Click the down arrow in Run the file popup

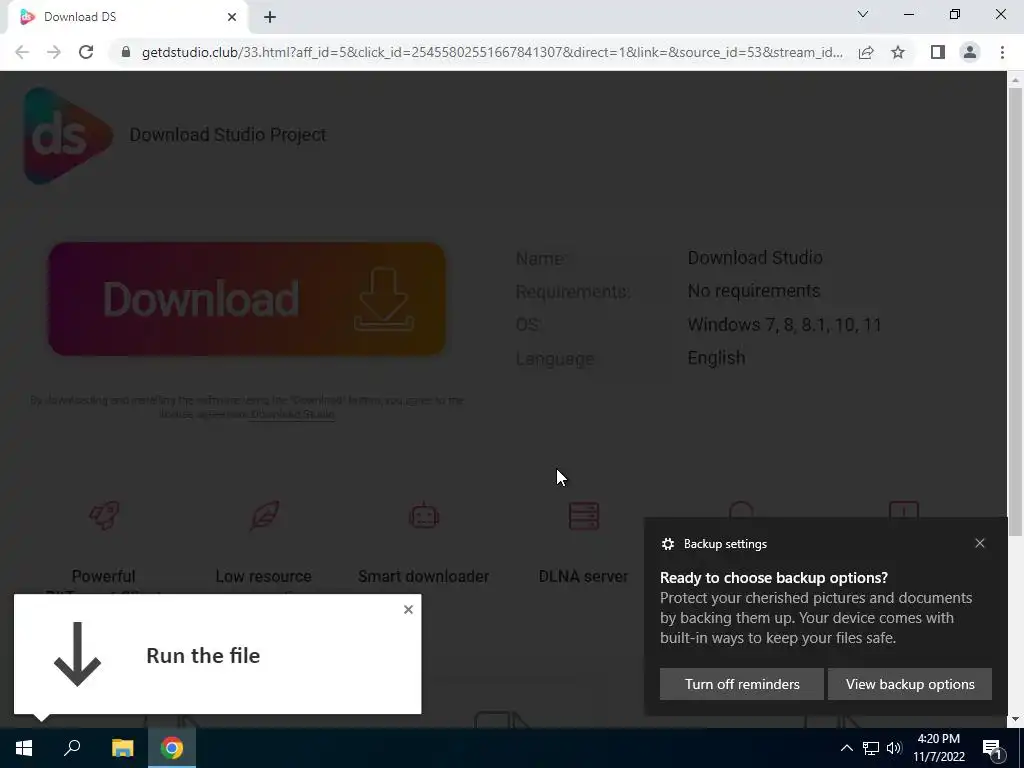point(77,654)
